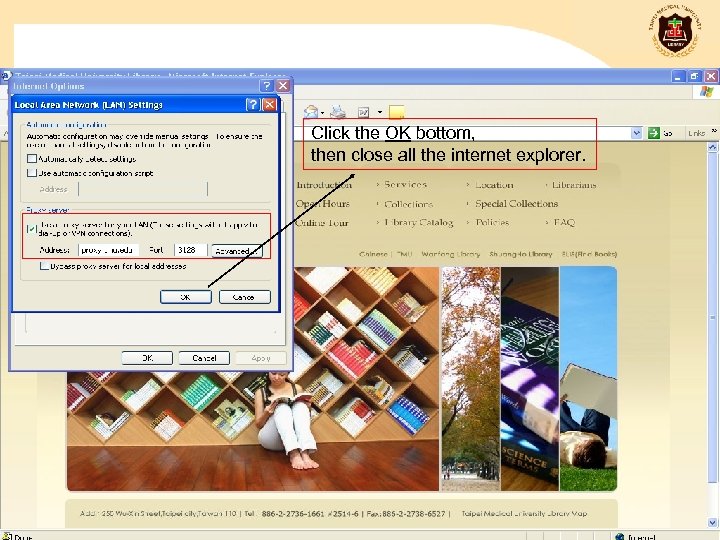
Task: Click OK in Internet Options dialog
Action: (x=147, y=358)
